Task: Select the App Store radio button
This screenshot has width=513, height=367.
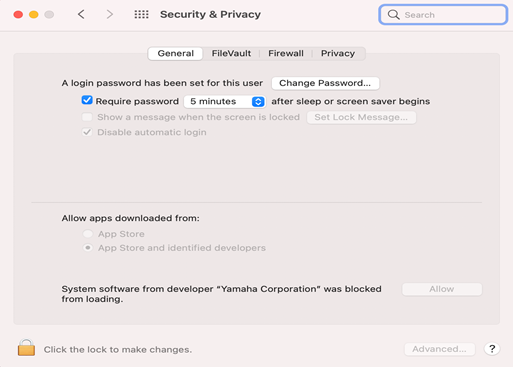Action: [88, 234]
